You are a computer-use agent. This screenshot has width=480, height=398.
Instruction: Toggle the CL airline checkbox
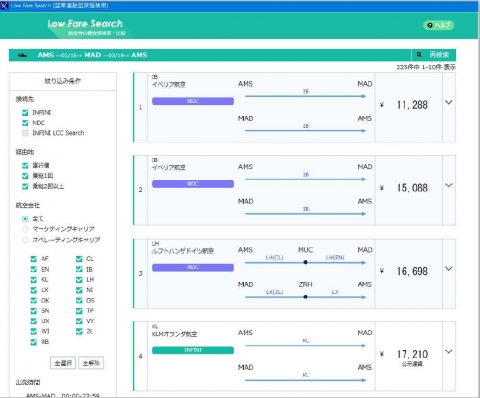(x=79, y=259)
